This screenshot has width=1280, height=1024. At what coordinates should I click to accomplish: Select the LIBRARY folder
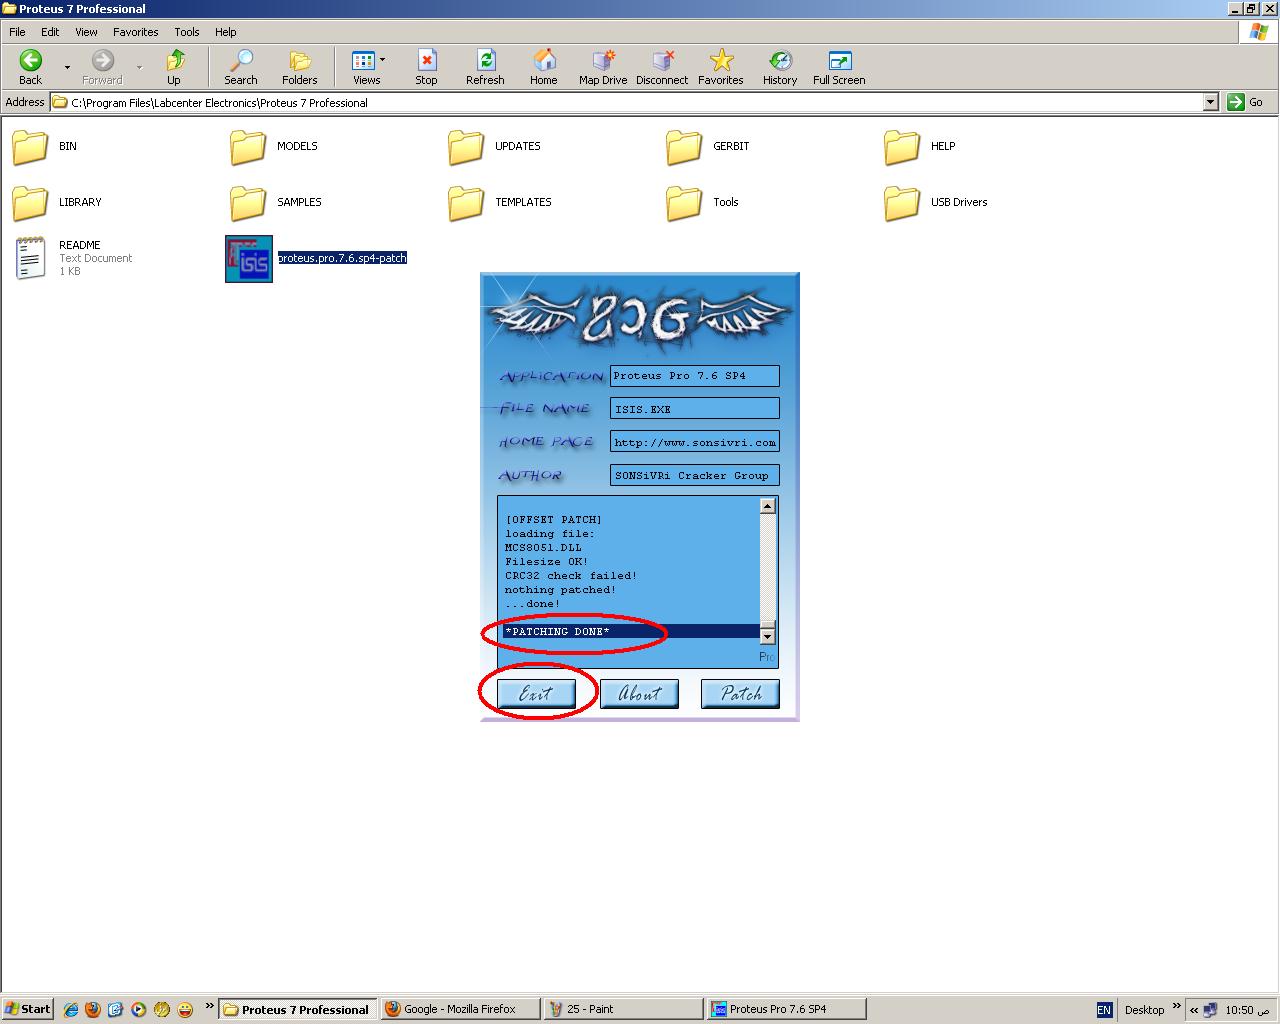point(56,203)
